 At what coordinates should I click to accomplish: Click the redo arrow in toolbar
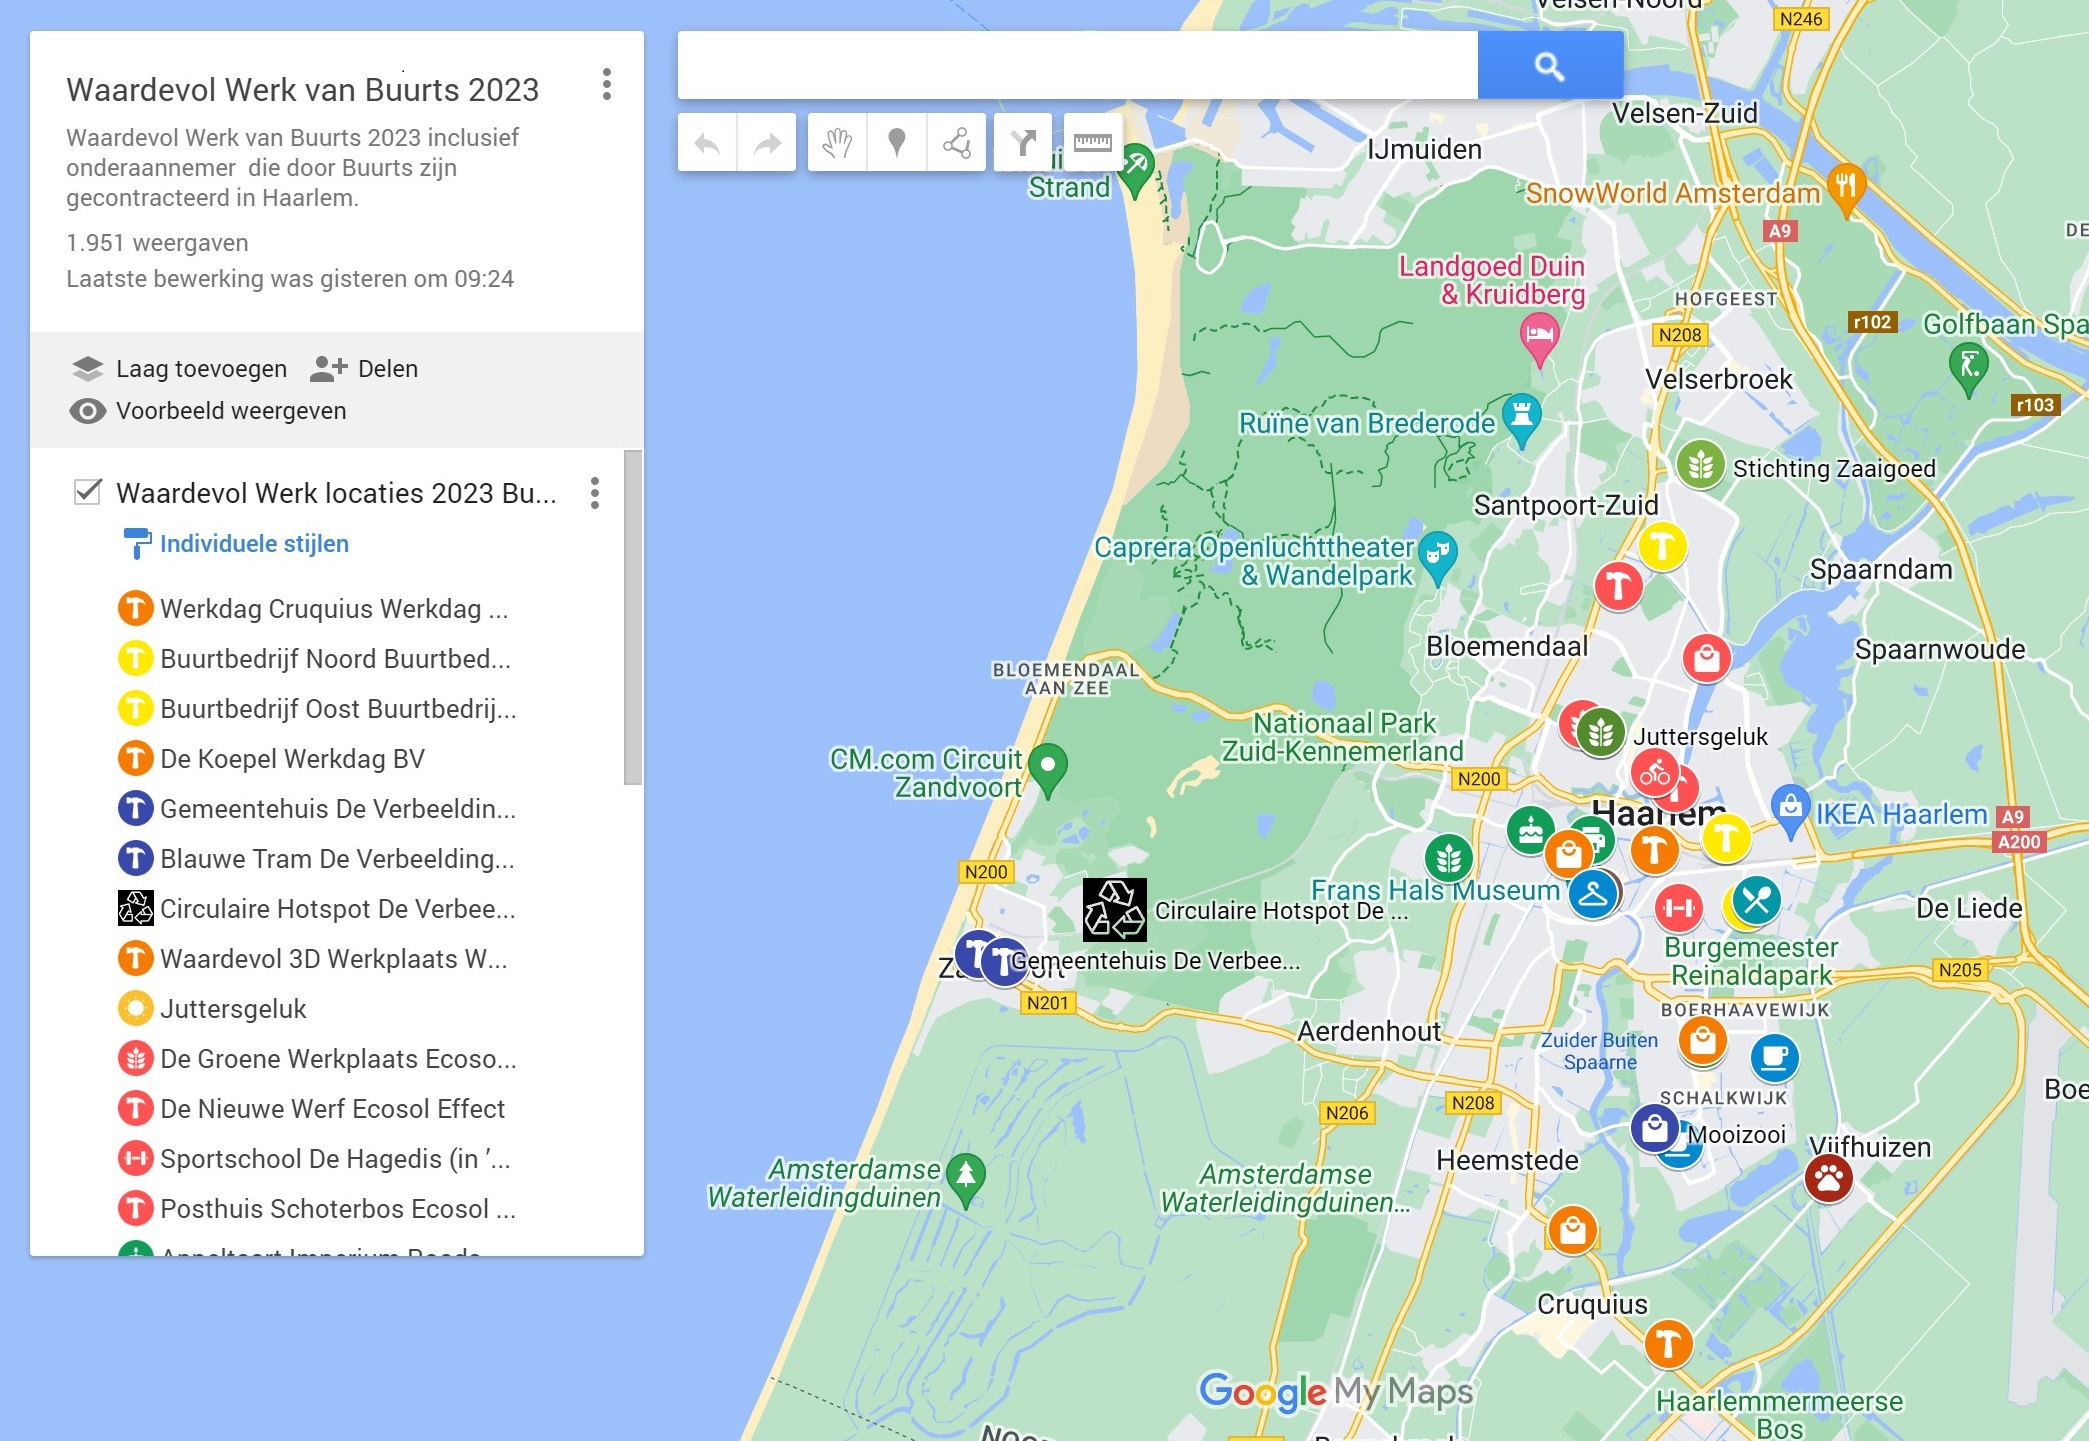pyautogui.click(x=767, y=143)
